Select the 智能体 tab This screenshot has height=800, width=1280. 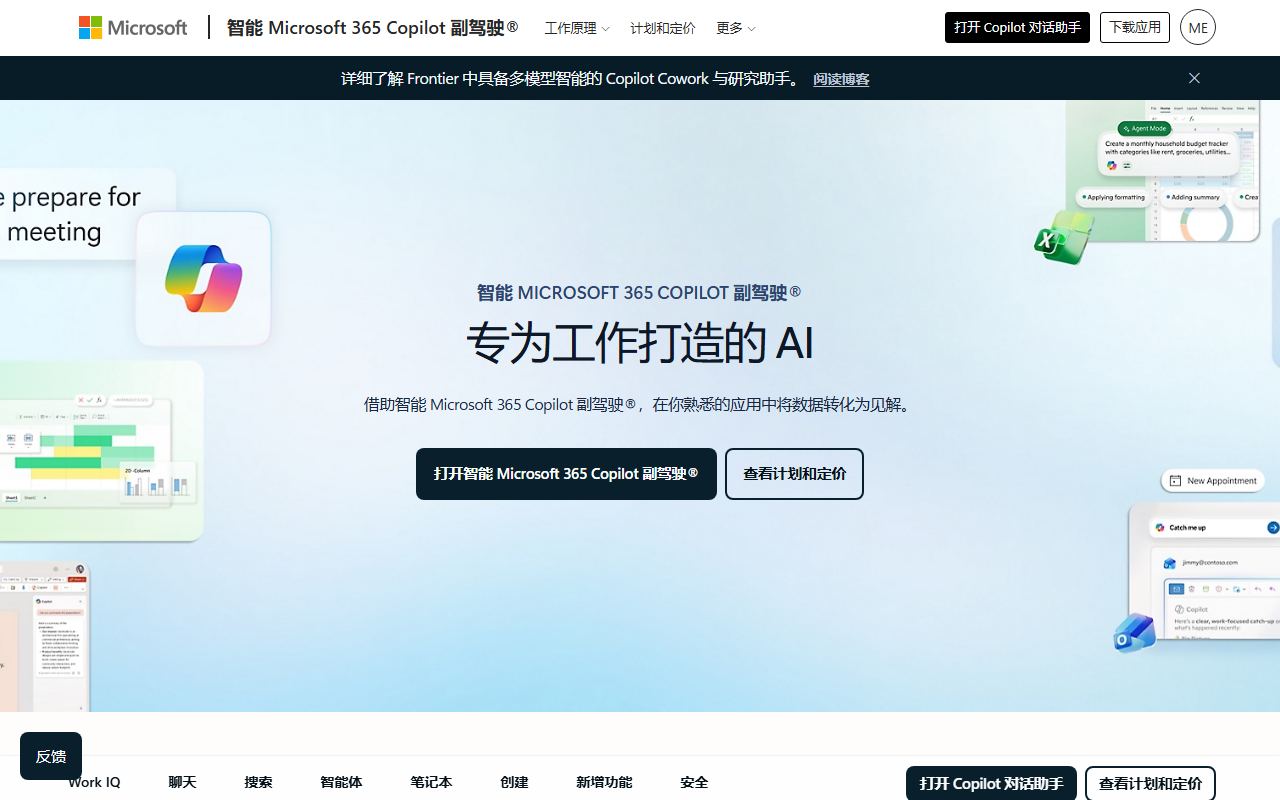[x=341, y=782]
